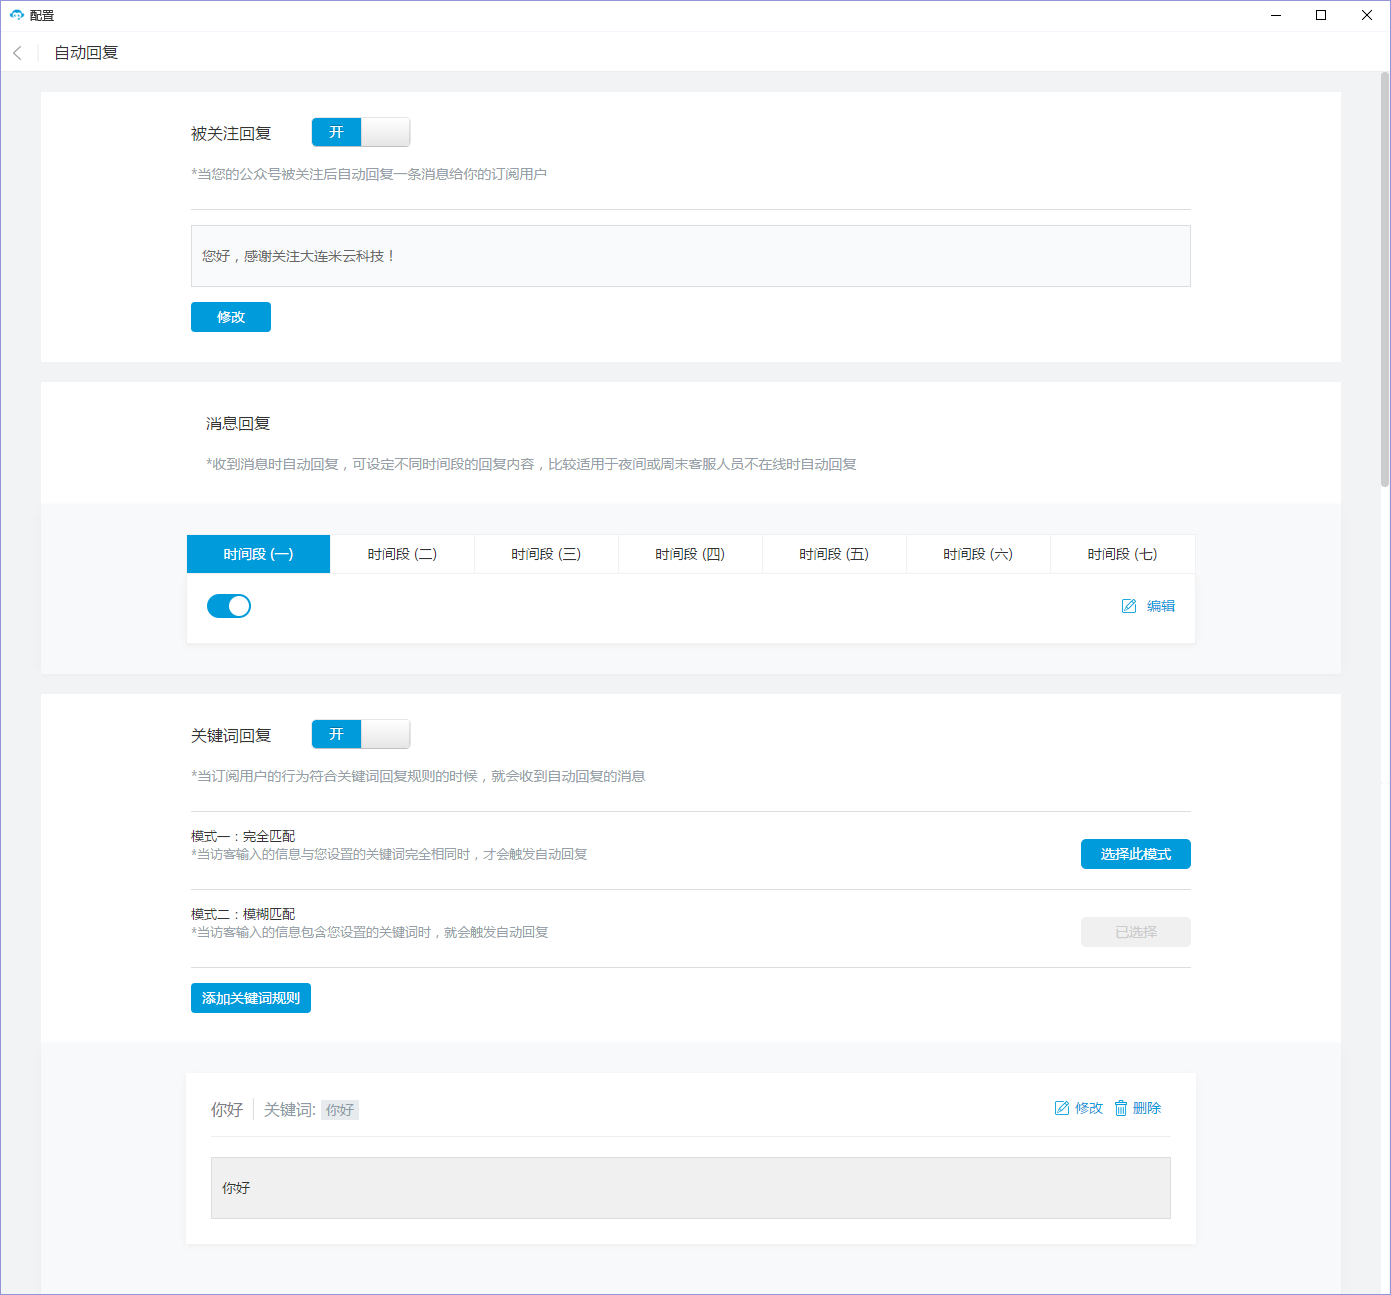1391x1295 pixels.
Task: Switch to the 时间段 (二) tab
Action: tap(402, 554)
